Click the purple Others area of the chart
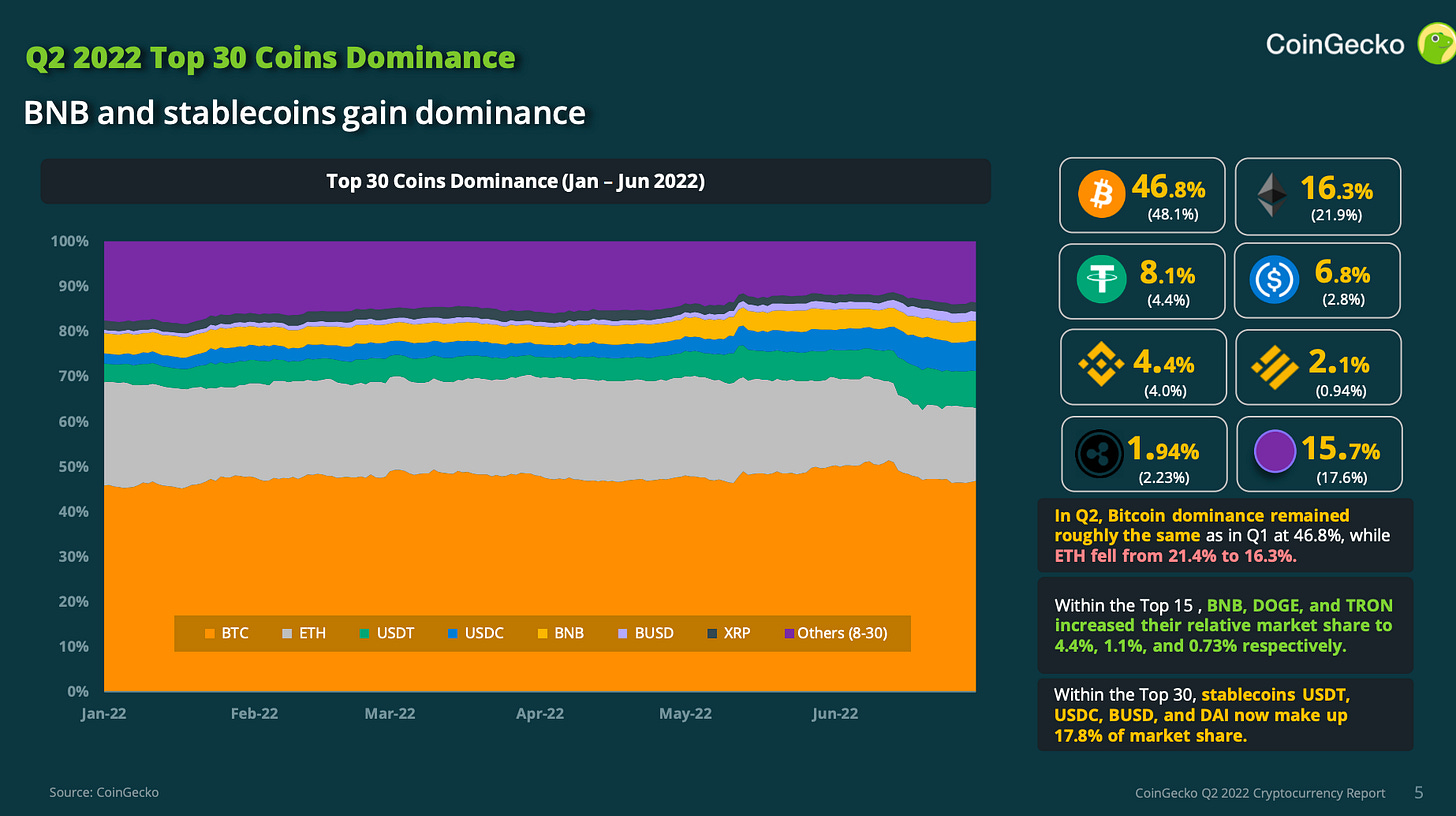This screenshot has width=1456, height=816. tap(540, 275)
